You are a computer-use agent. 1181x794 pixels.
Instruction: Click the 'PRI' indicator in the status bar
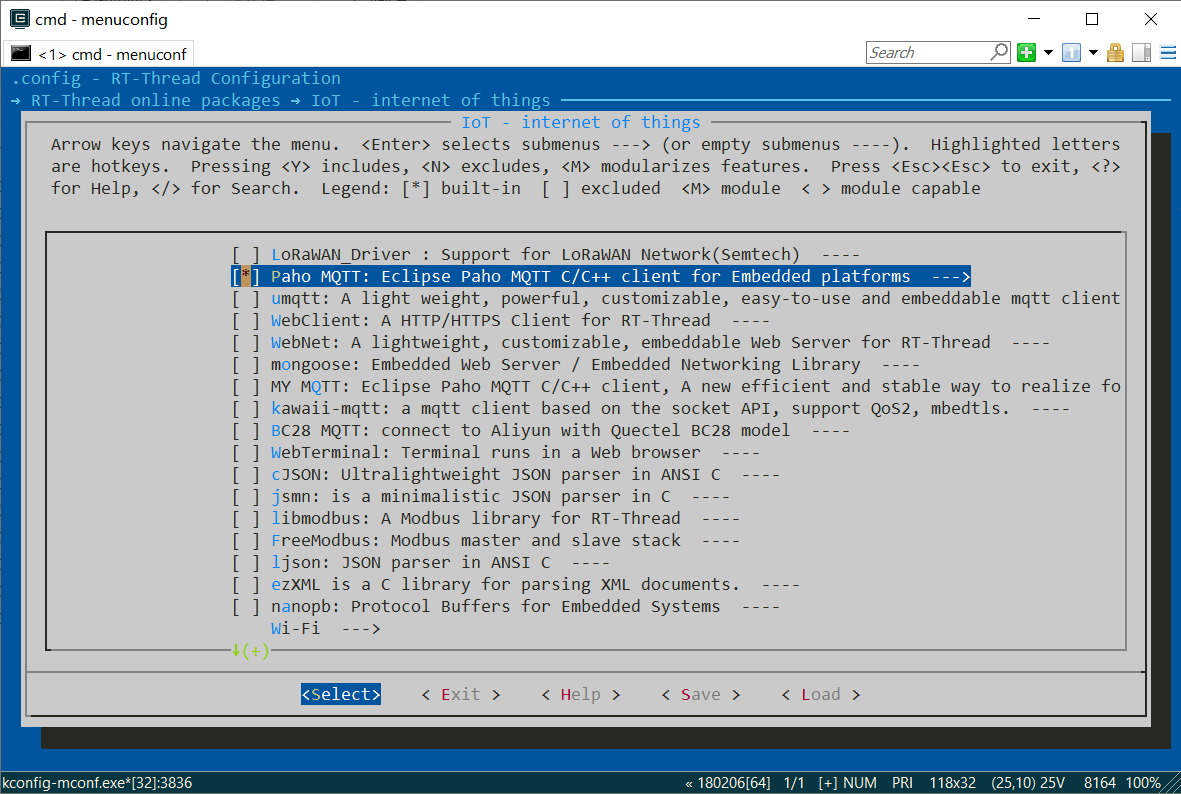click(x=902, y=783)
